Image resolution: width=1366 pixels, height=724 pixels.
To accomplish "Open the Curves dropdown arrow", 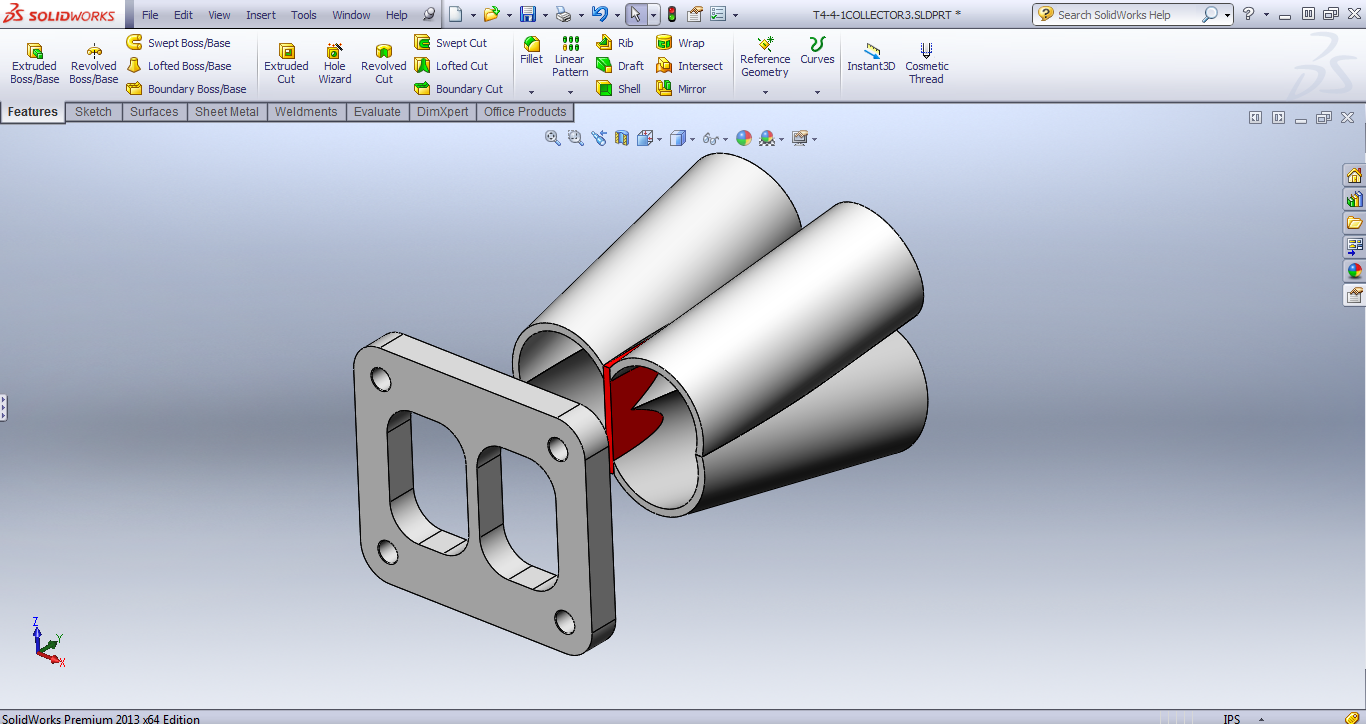I will point(817,92).
